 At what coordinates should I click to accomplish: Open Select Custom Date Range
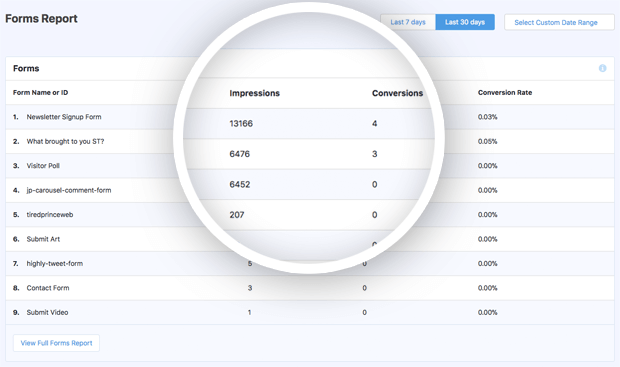coord(559,22)
